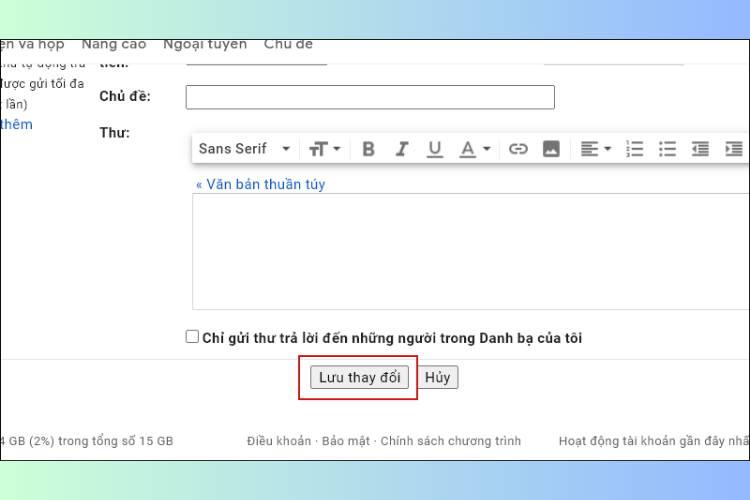Click the Hủy button
This screenshot has height=500, width=750.
pyautogui.click(x=438, y=377)
